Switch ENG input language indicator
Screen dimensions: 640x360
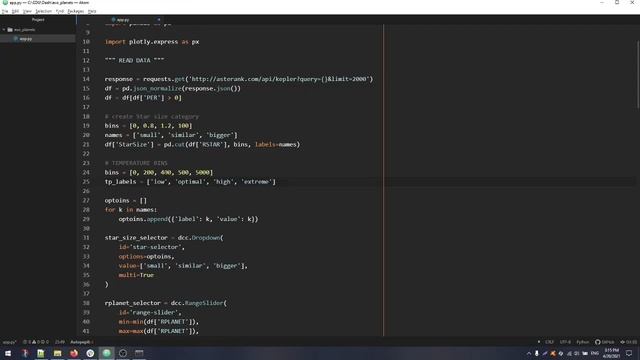click(x=595, y=353)
